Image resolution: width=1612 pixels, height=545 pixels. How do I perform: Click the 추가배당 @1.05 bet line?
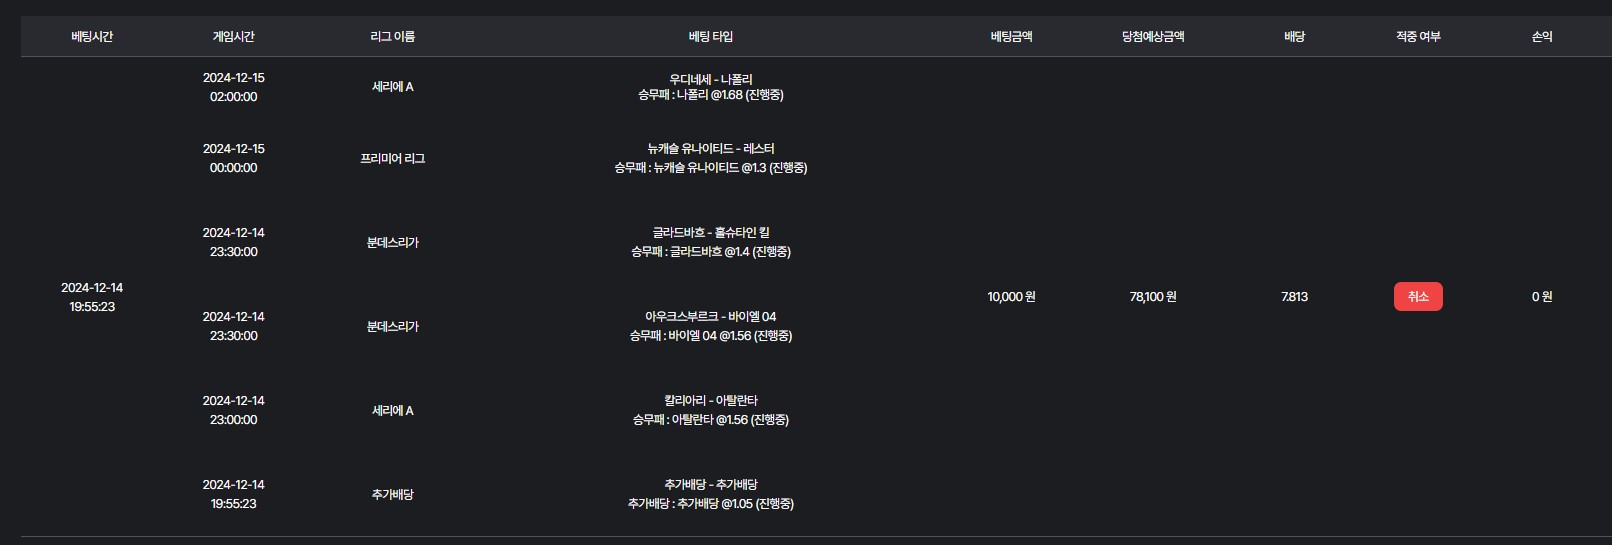(710, 504)
